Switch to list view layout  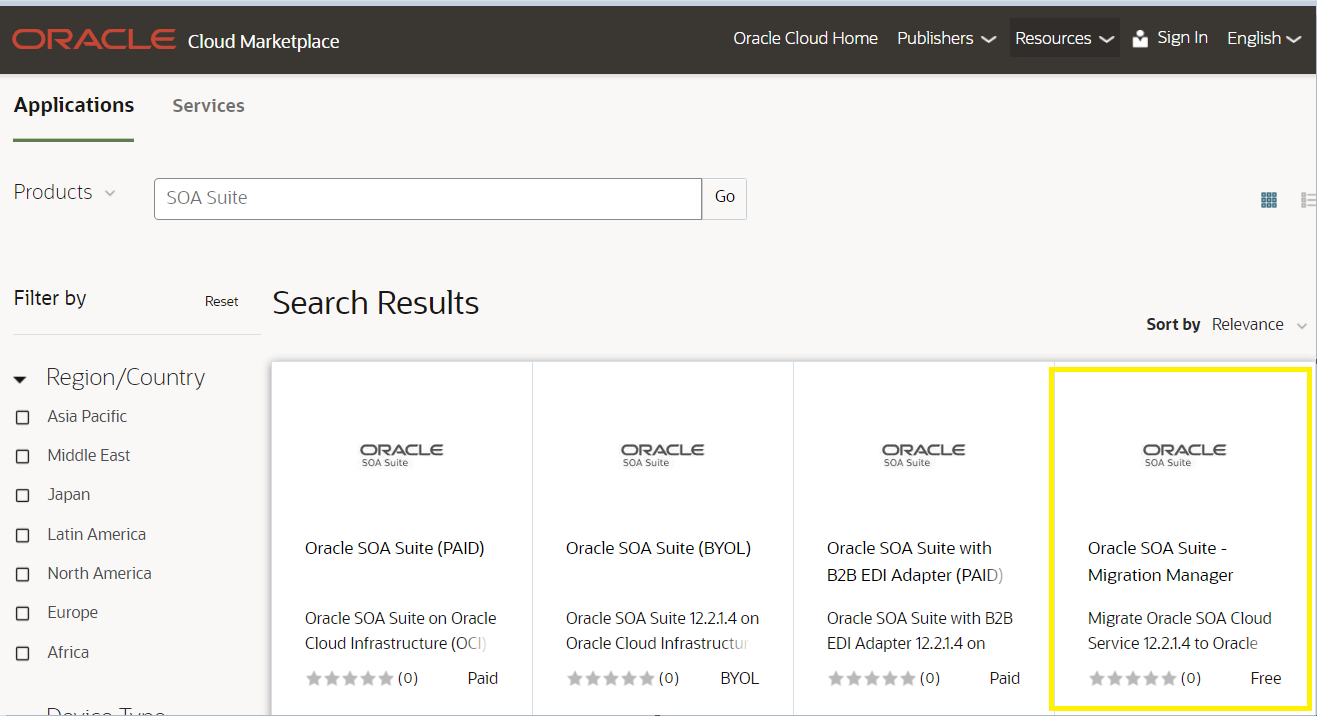click(x=1308, y=200)
